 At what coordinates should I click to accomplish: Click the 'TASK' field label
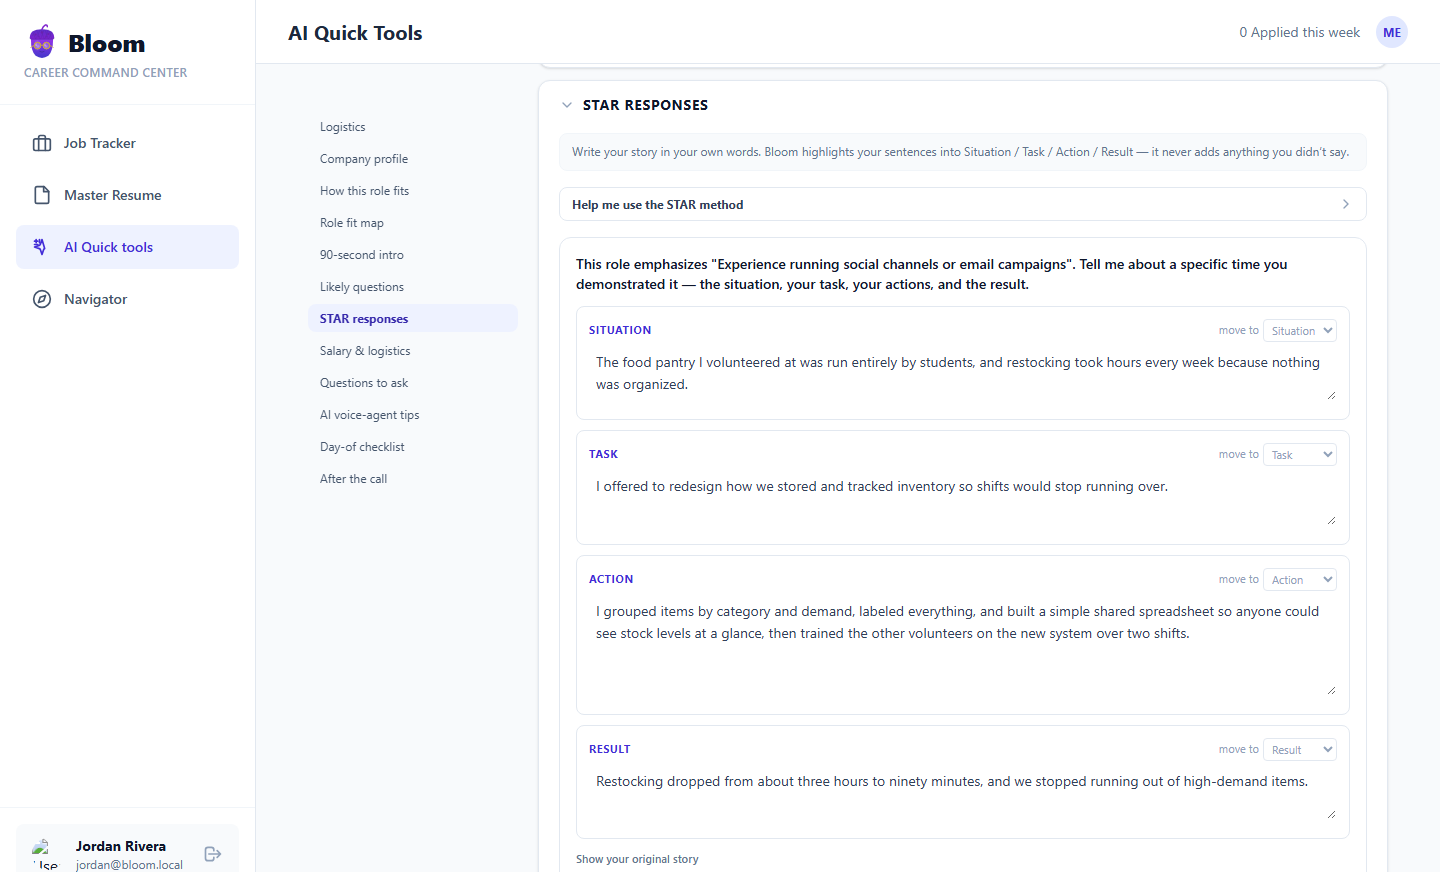click(603, 454)
